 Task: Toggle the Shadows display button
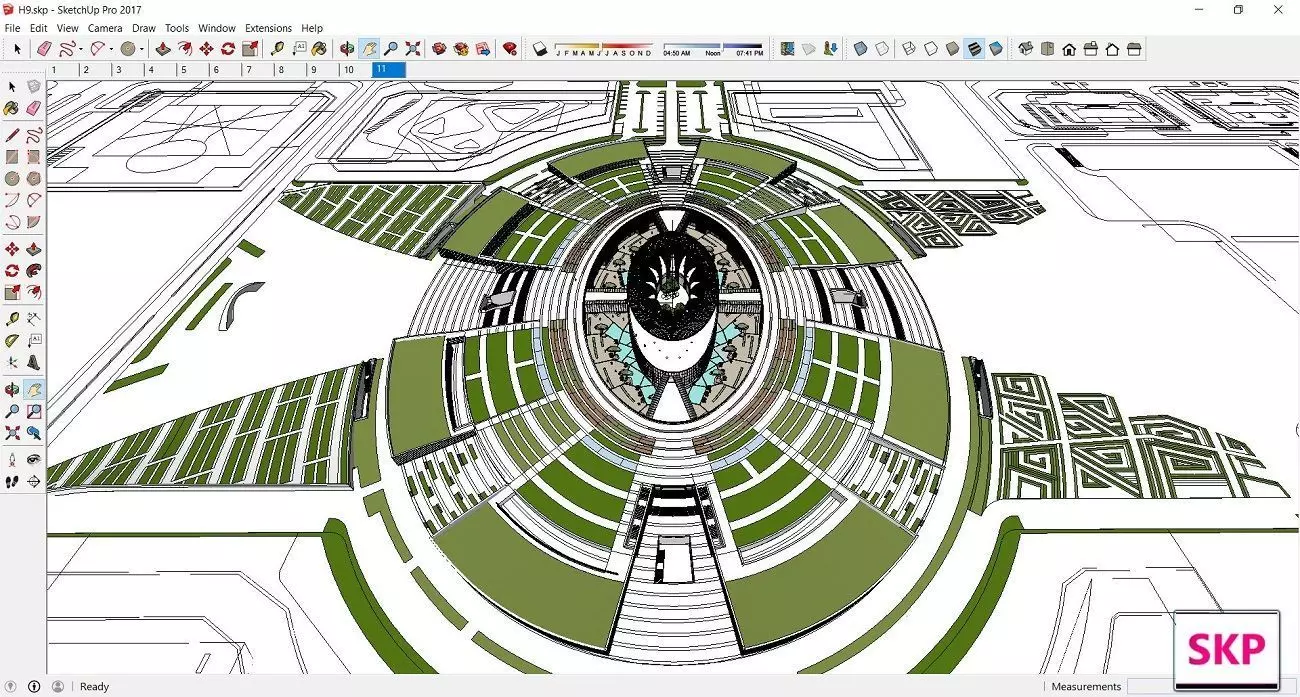tap(540, 48)
